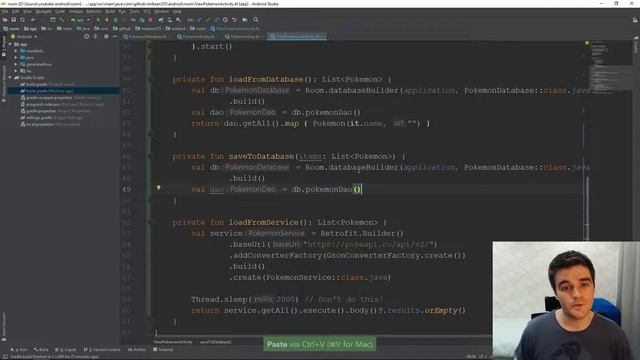Open the Build menu
This screenshot has width=640, height=360.
click(x=110, y=11)
